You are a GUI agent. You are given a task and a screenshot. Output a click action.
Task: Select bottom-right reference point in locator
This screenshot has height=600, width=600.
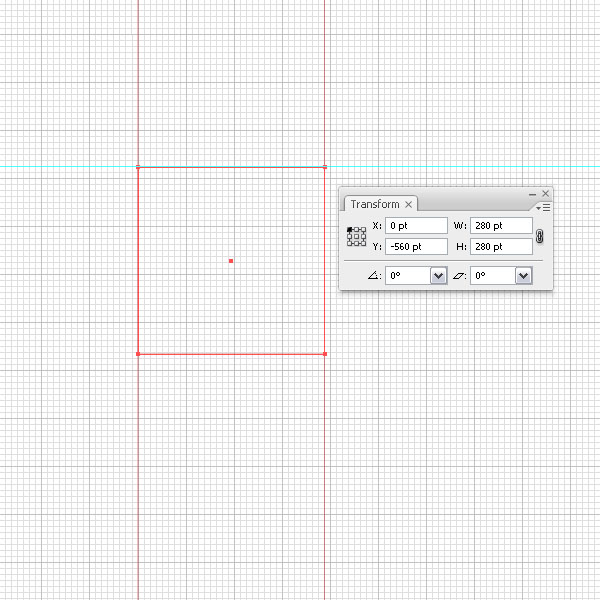(x=363, y=243)
